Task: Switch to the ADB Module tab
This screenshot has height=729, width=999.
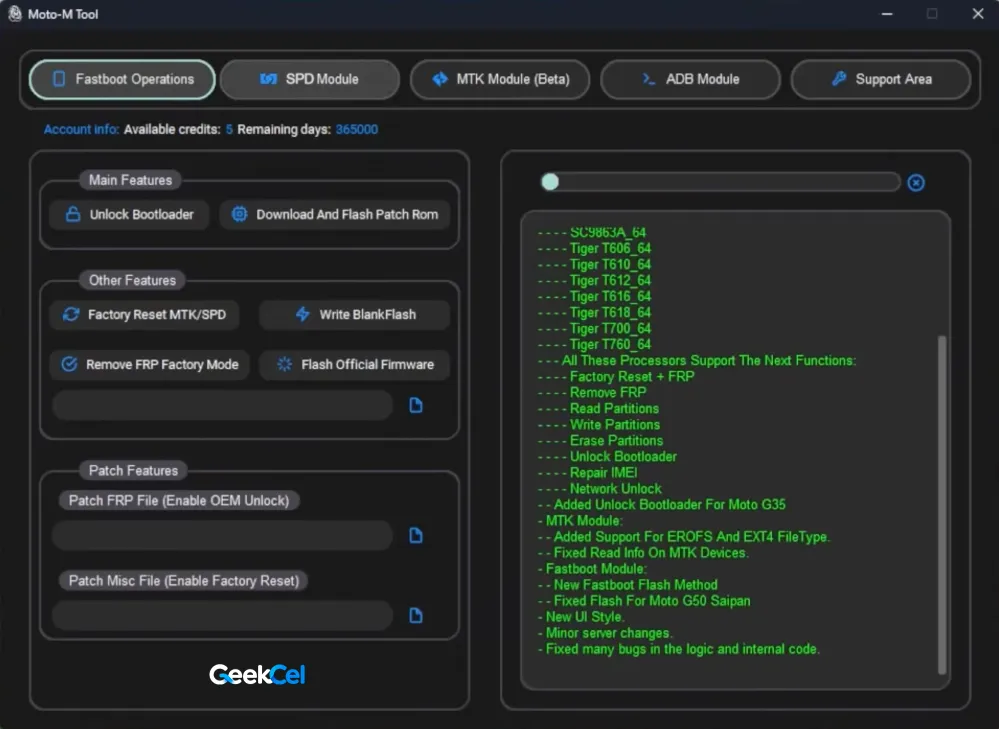Action: 691,80
